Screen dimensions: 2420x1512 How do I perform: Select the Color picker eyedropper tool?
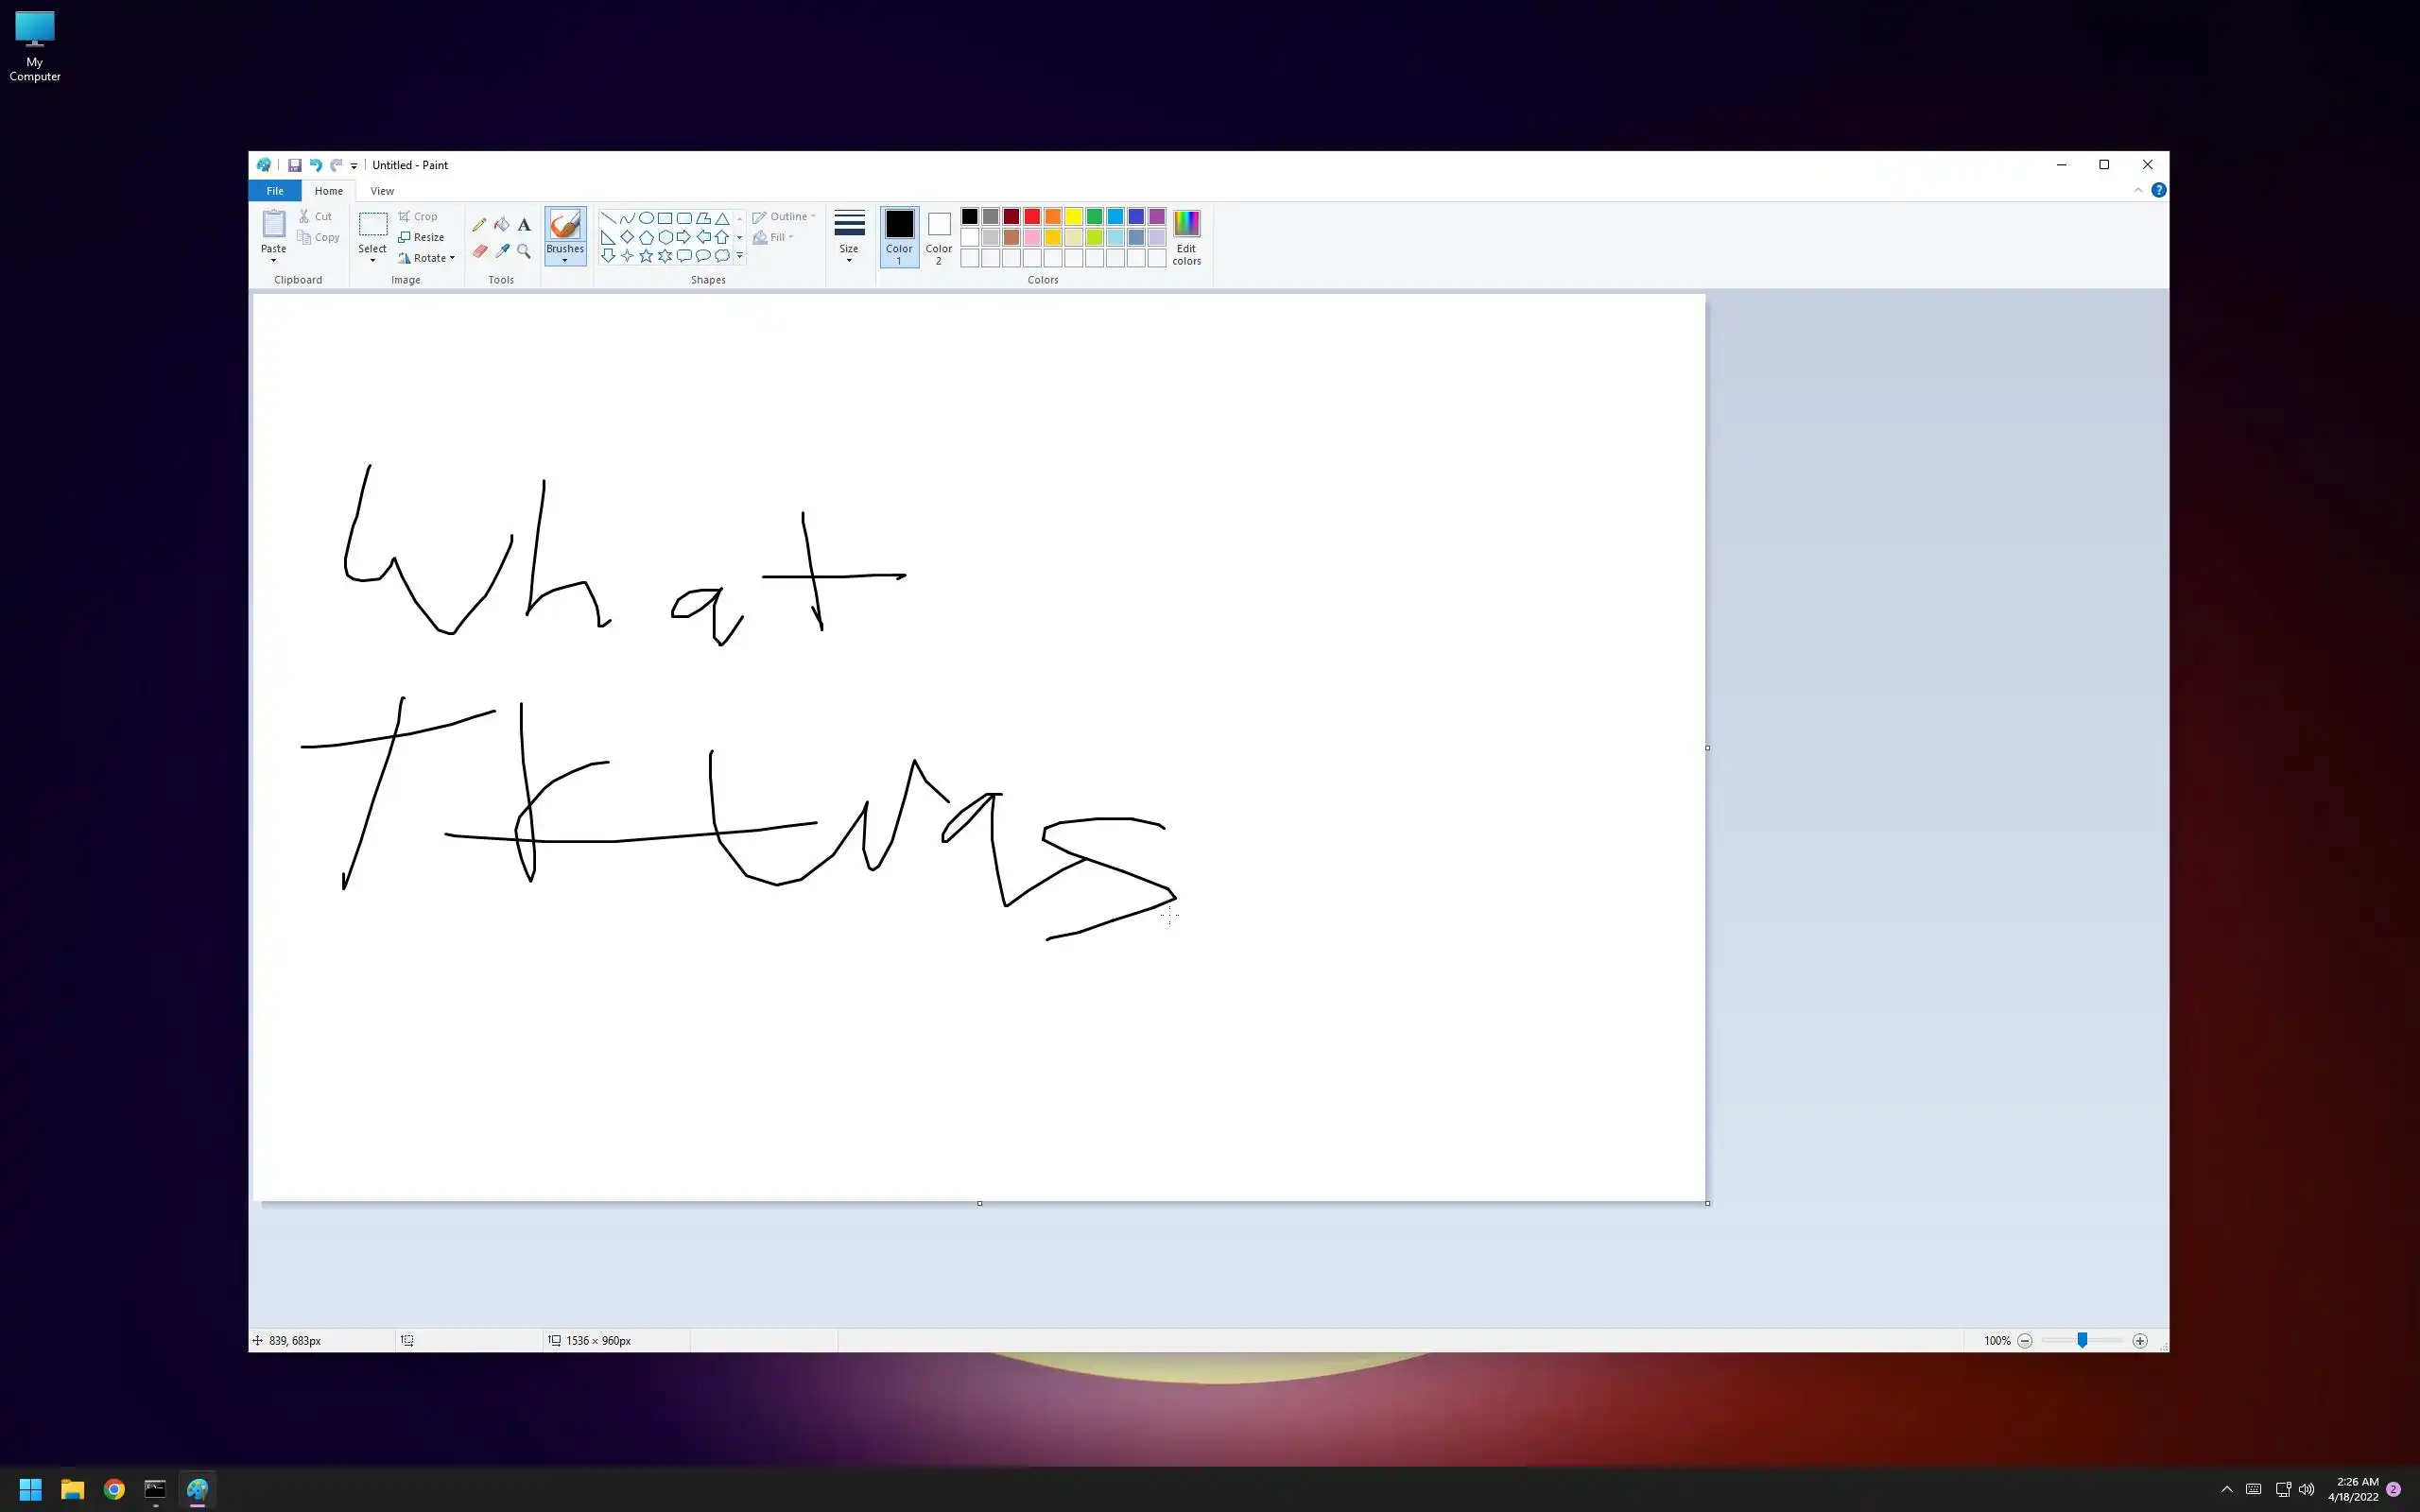502,251
